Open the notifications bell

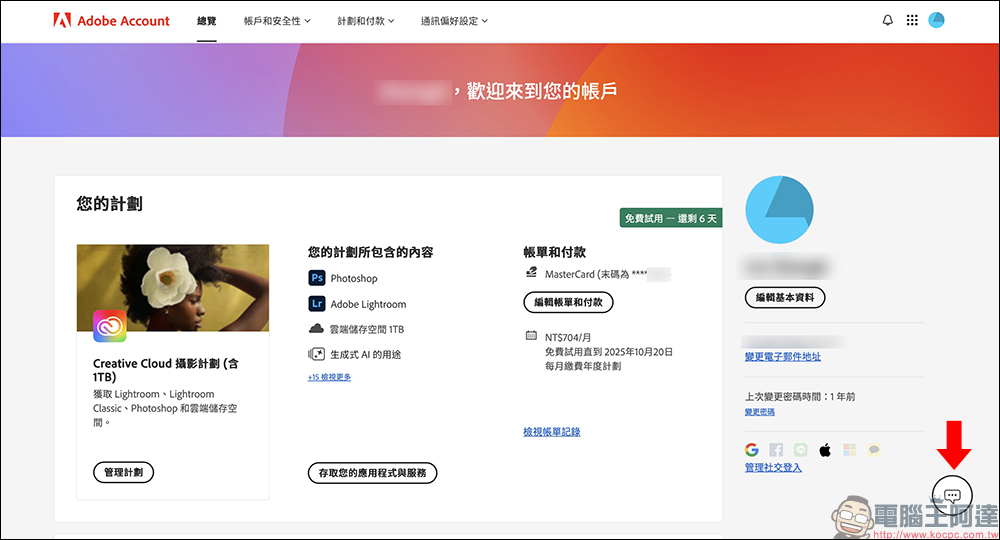(887, 21)
